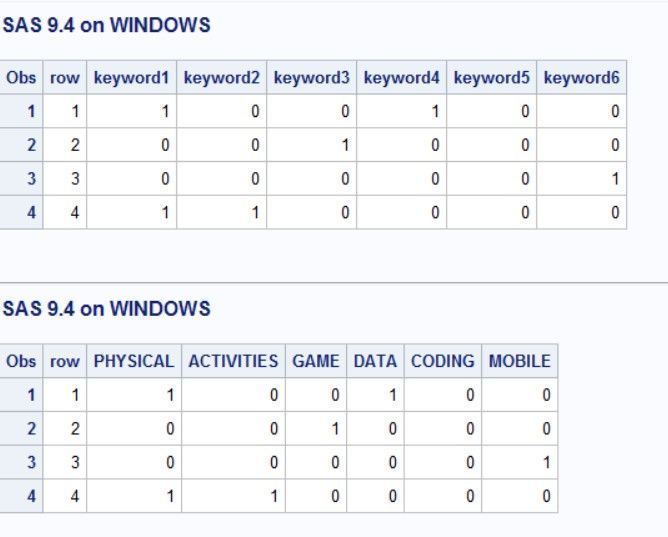
Task: Select the ACTIVITIES column header
Action: pos(233,361)
